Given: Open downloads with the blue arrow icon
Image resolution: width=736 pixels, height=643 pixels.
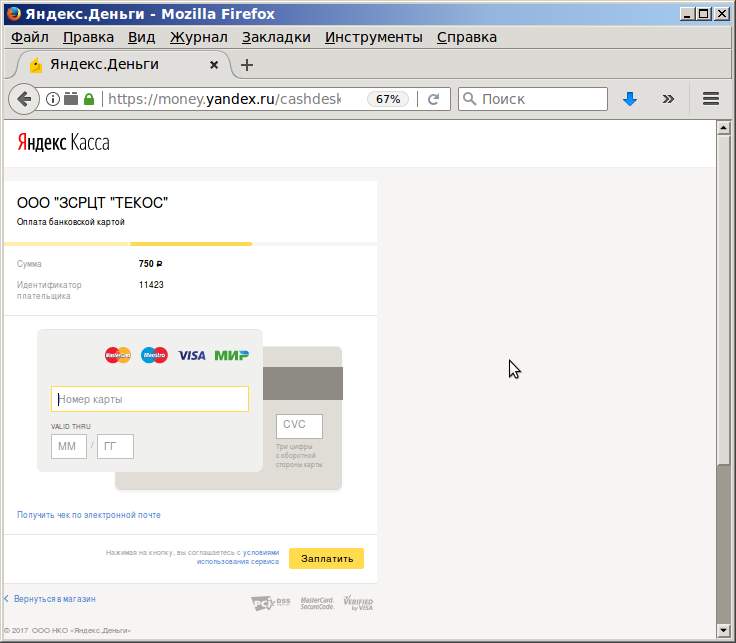Looking at the screenshot, I should coord(629,99).
